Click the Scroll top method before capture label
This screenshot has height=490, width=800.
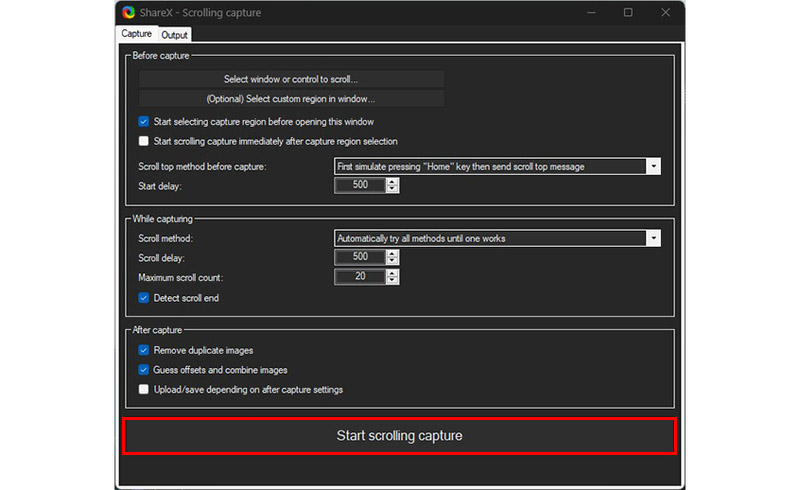202,167
